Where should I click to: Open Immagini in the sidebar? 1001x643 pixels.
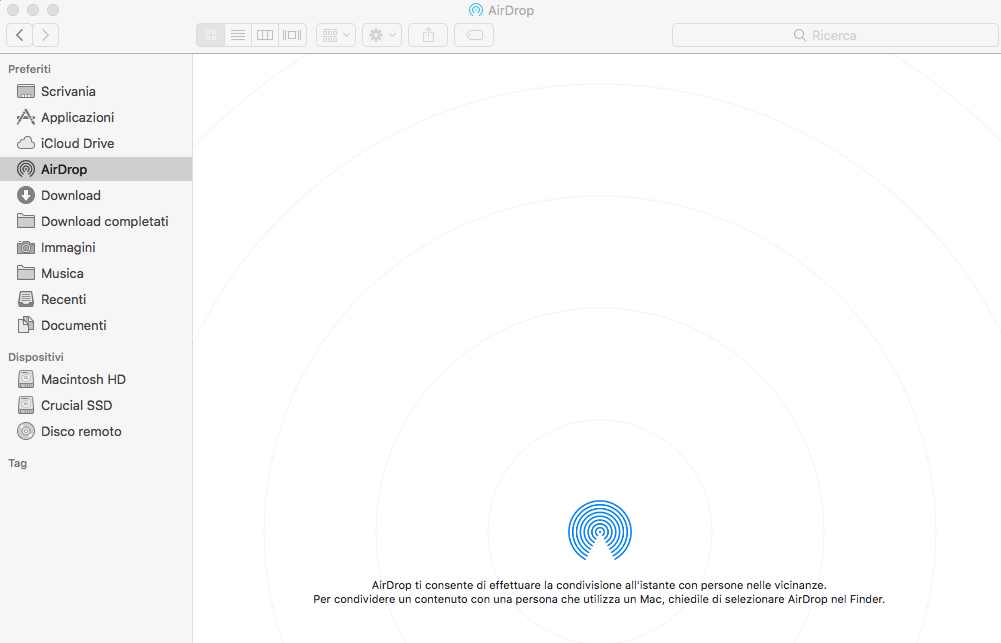click(68, 248)
